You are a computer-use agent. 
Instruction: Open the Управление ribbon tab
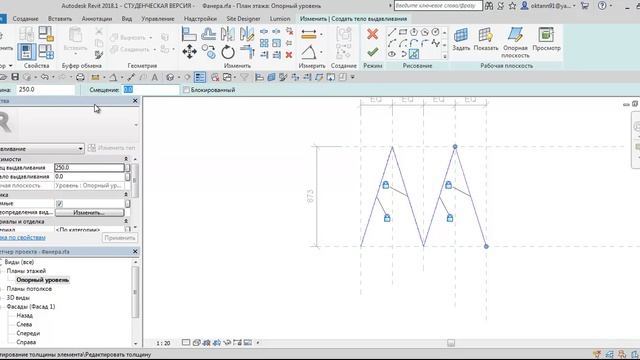[158, 19]
